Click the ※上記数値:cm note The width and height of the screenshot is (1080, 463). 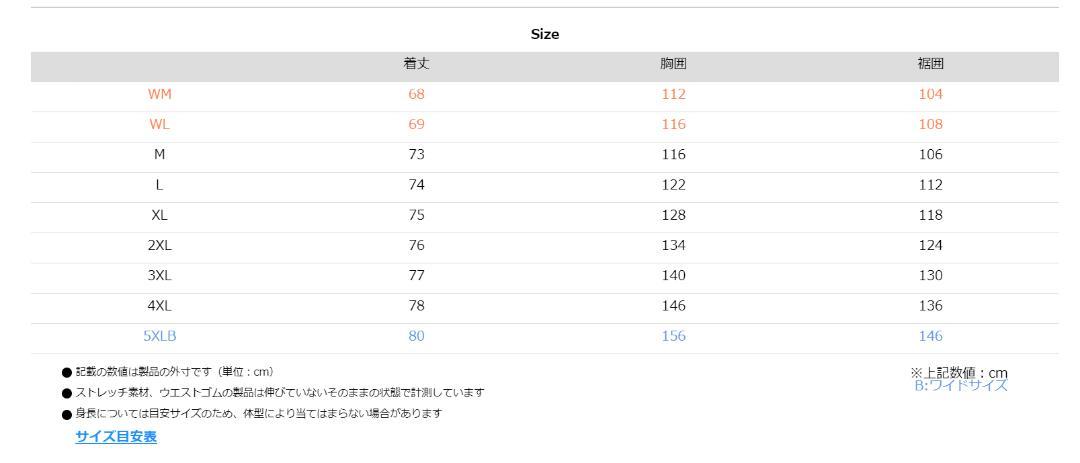pos(959,373)
